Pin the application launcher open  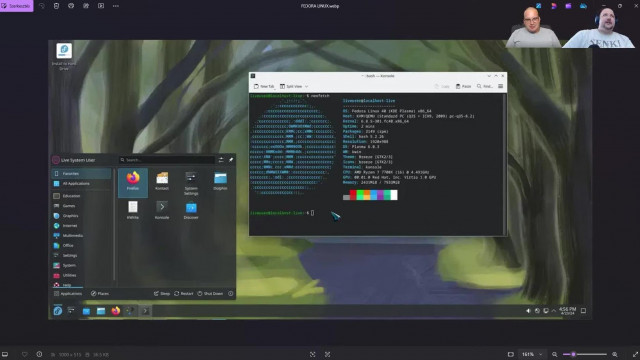coord(231,160)
